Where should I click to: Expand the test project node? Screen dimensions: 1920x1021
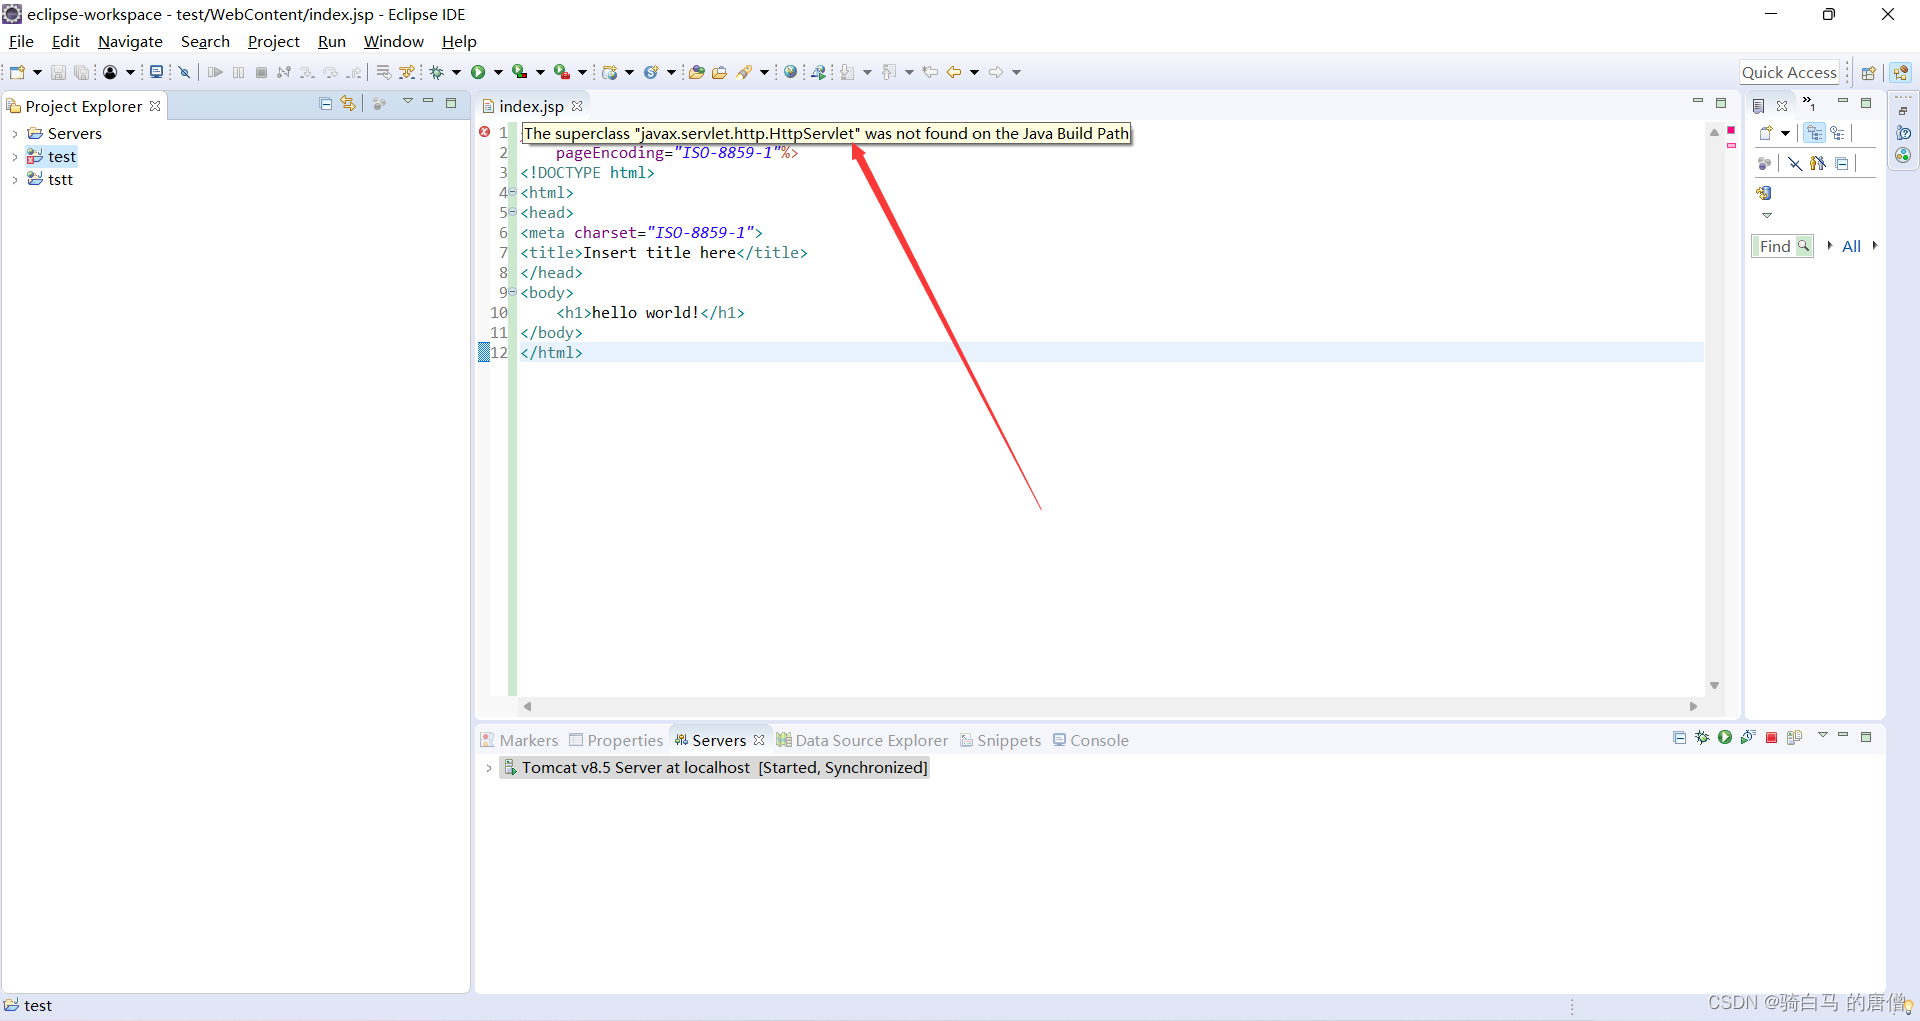pyautogui.click(x=15, y=157)
